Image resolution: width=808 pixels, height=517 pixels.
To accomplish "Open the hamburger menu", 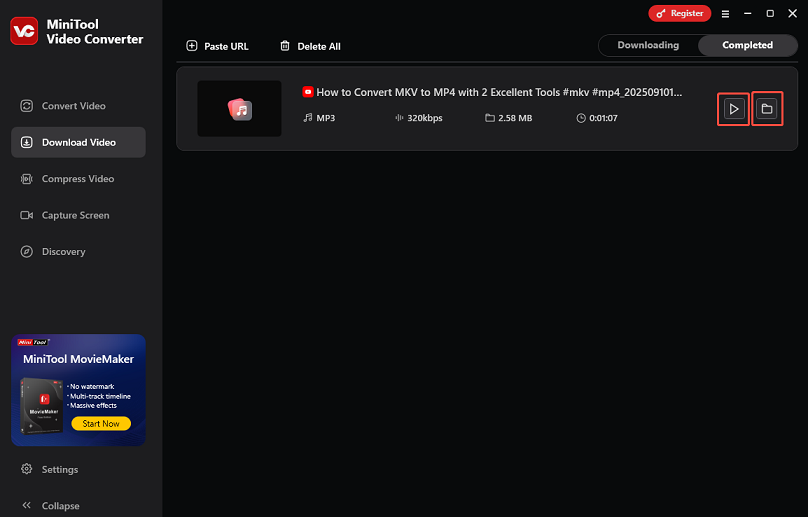I will pos(725,14).
